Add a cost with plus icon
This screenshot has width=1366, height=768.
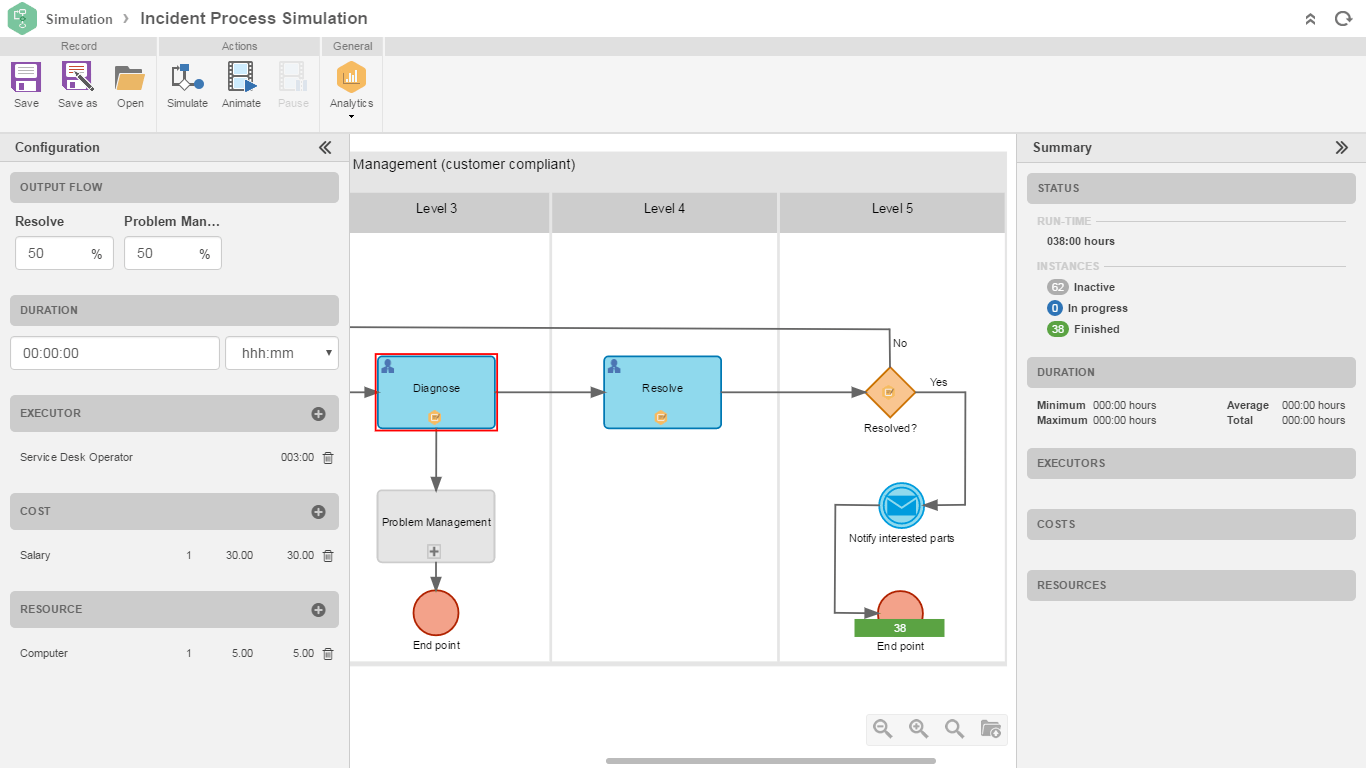(318, 511)
